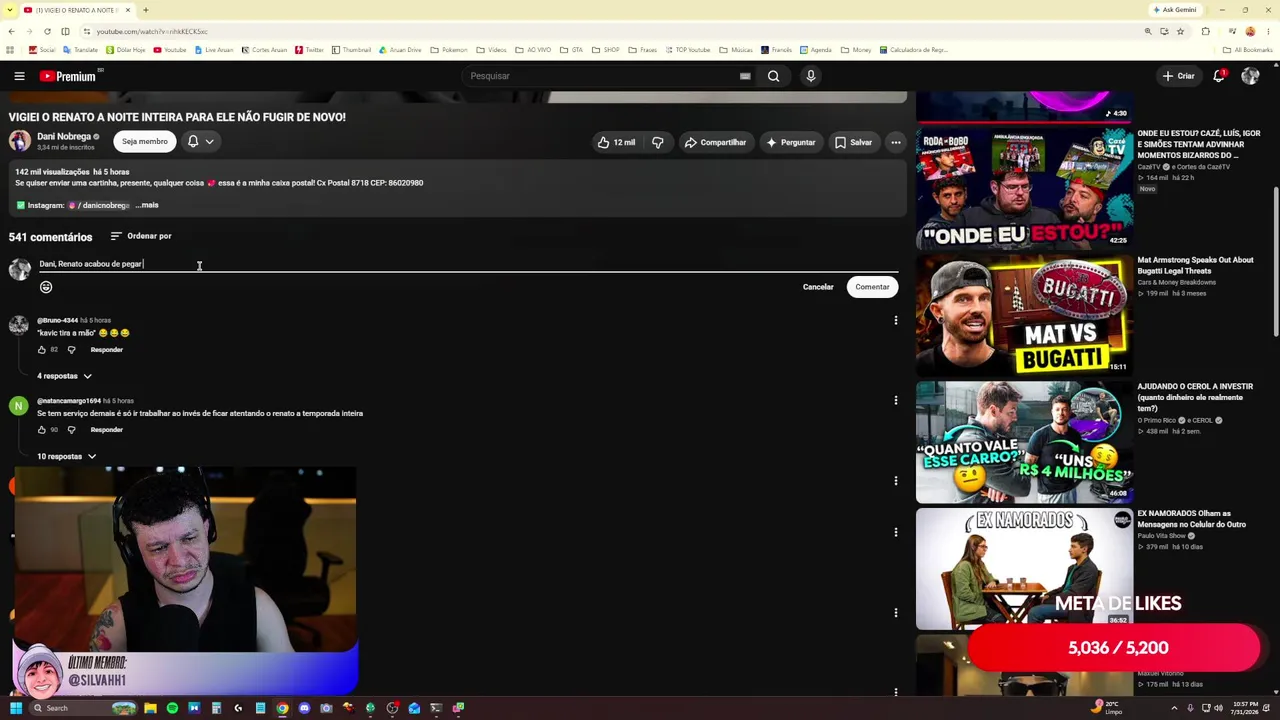
Task: Open YouTube notifications bell
Action: 1218,76
